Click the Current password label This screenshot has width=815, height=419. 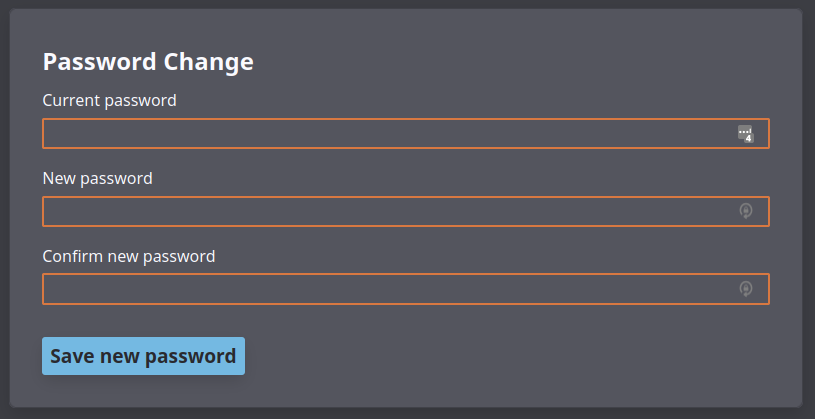(x=109, y=100)
